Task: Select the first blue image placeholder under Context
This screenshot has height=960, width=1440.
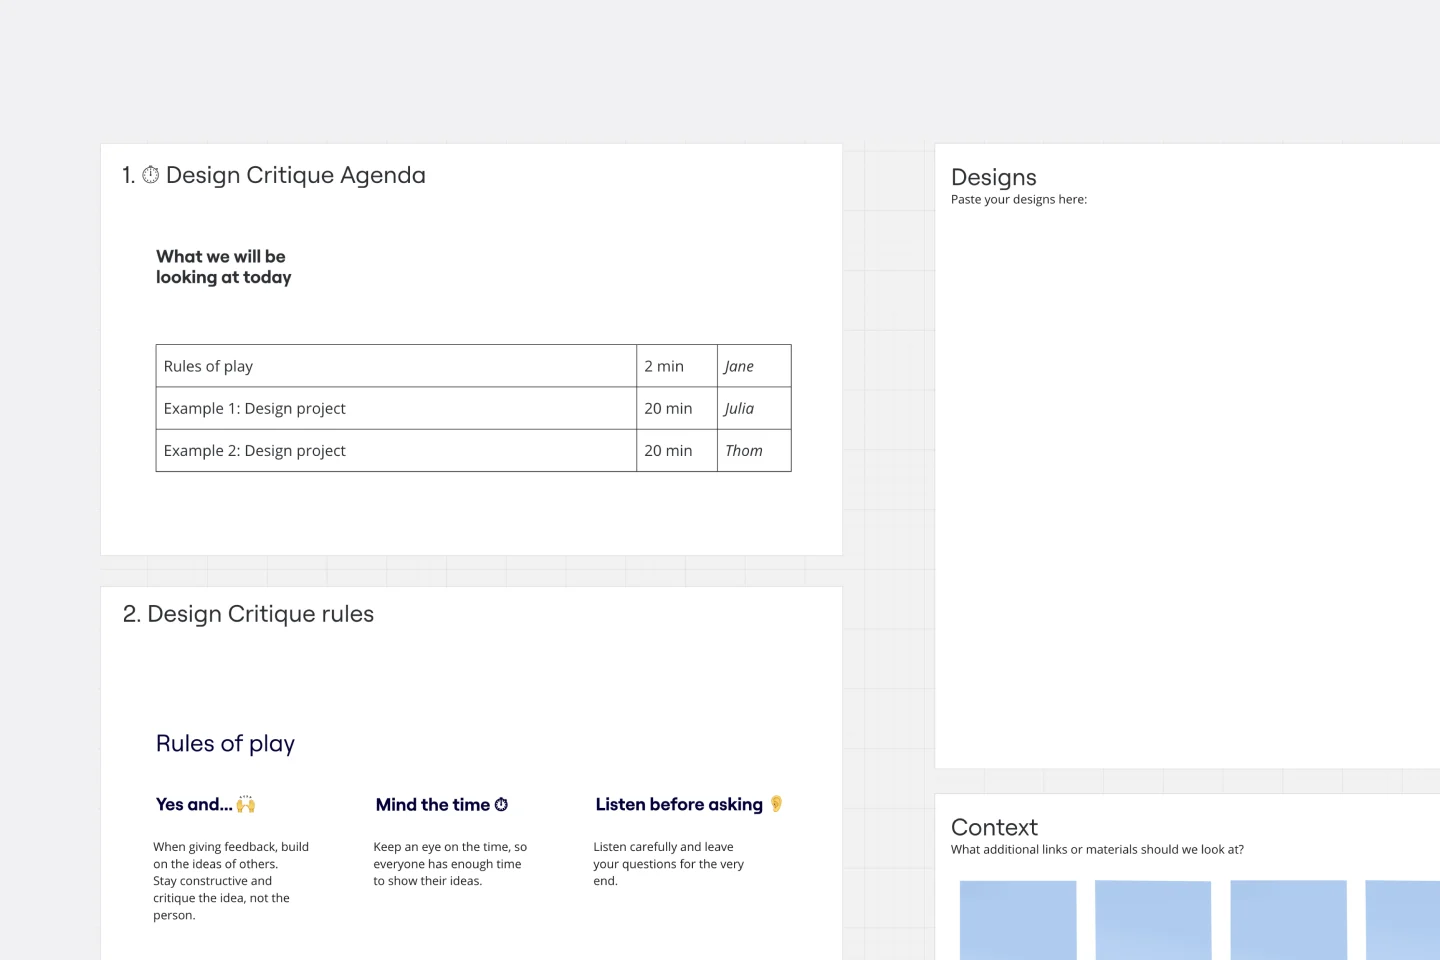Action: point(1018,919)
